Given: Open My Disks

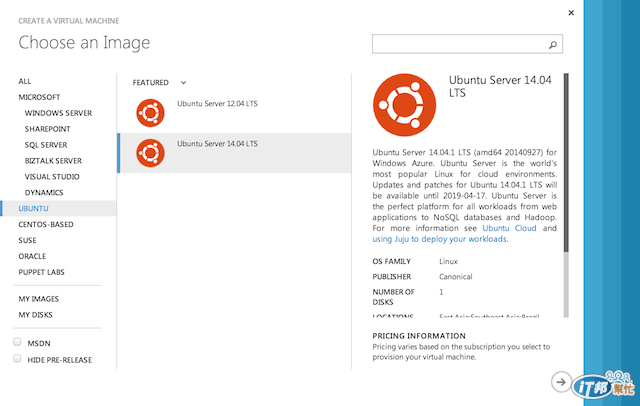Looking at the screenshot, I should 35,315.
